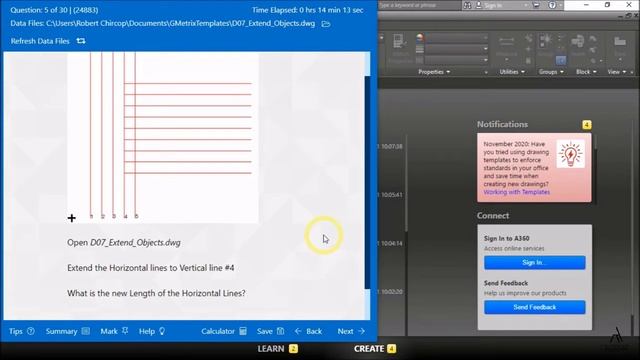Click 'Sign In to A360' heading text
640x360 pixels.
507,238
